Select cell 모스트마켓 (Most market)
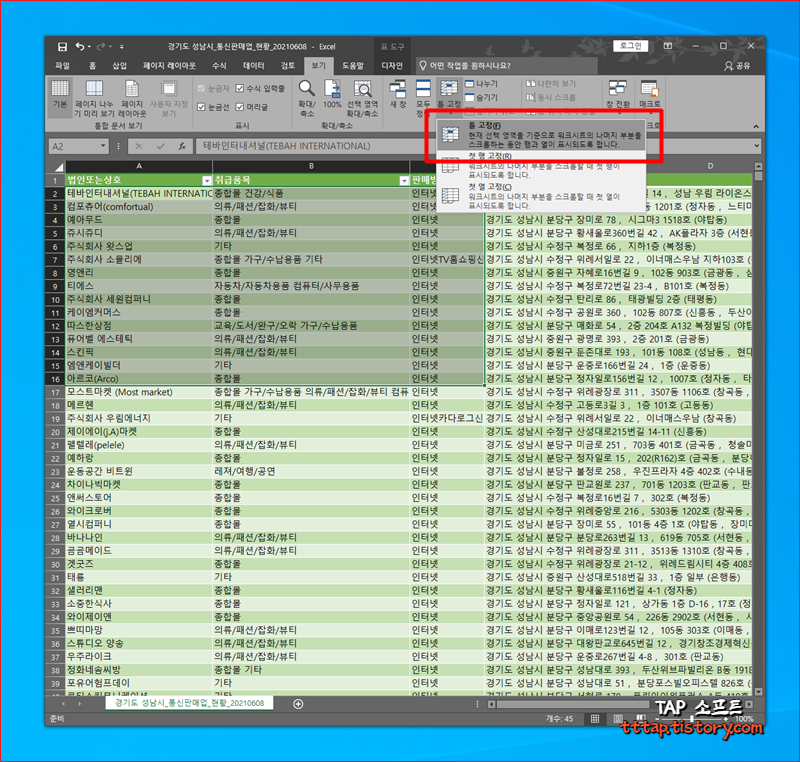This screenshot has width=800, height=762. point(139,392)
